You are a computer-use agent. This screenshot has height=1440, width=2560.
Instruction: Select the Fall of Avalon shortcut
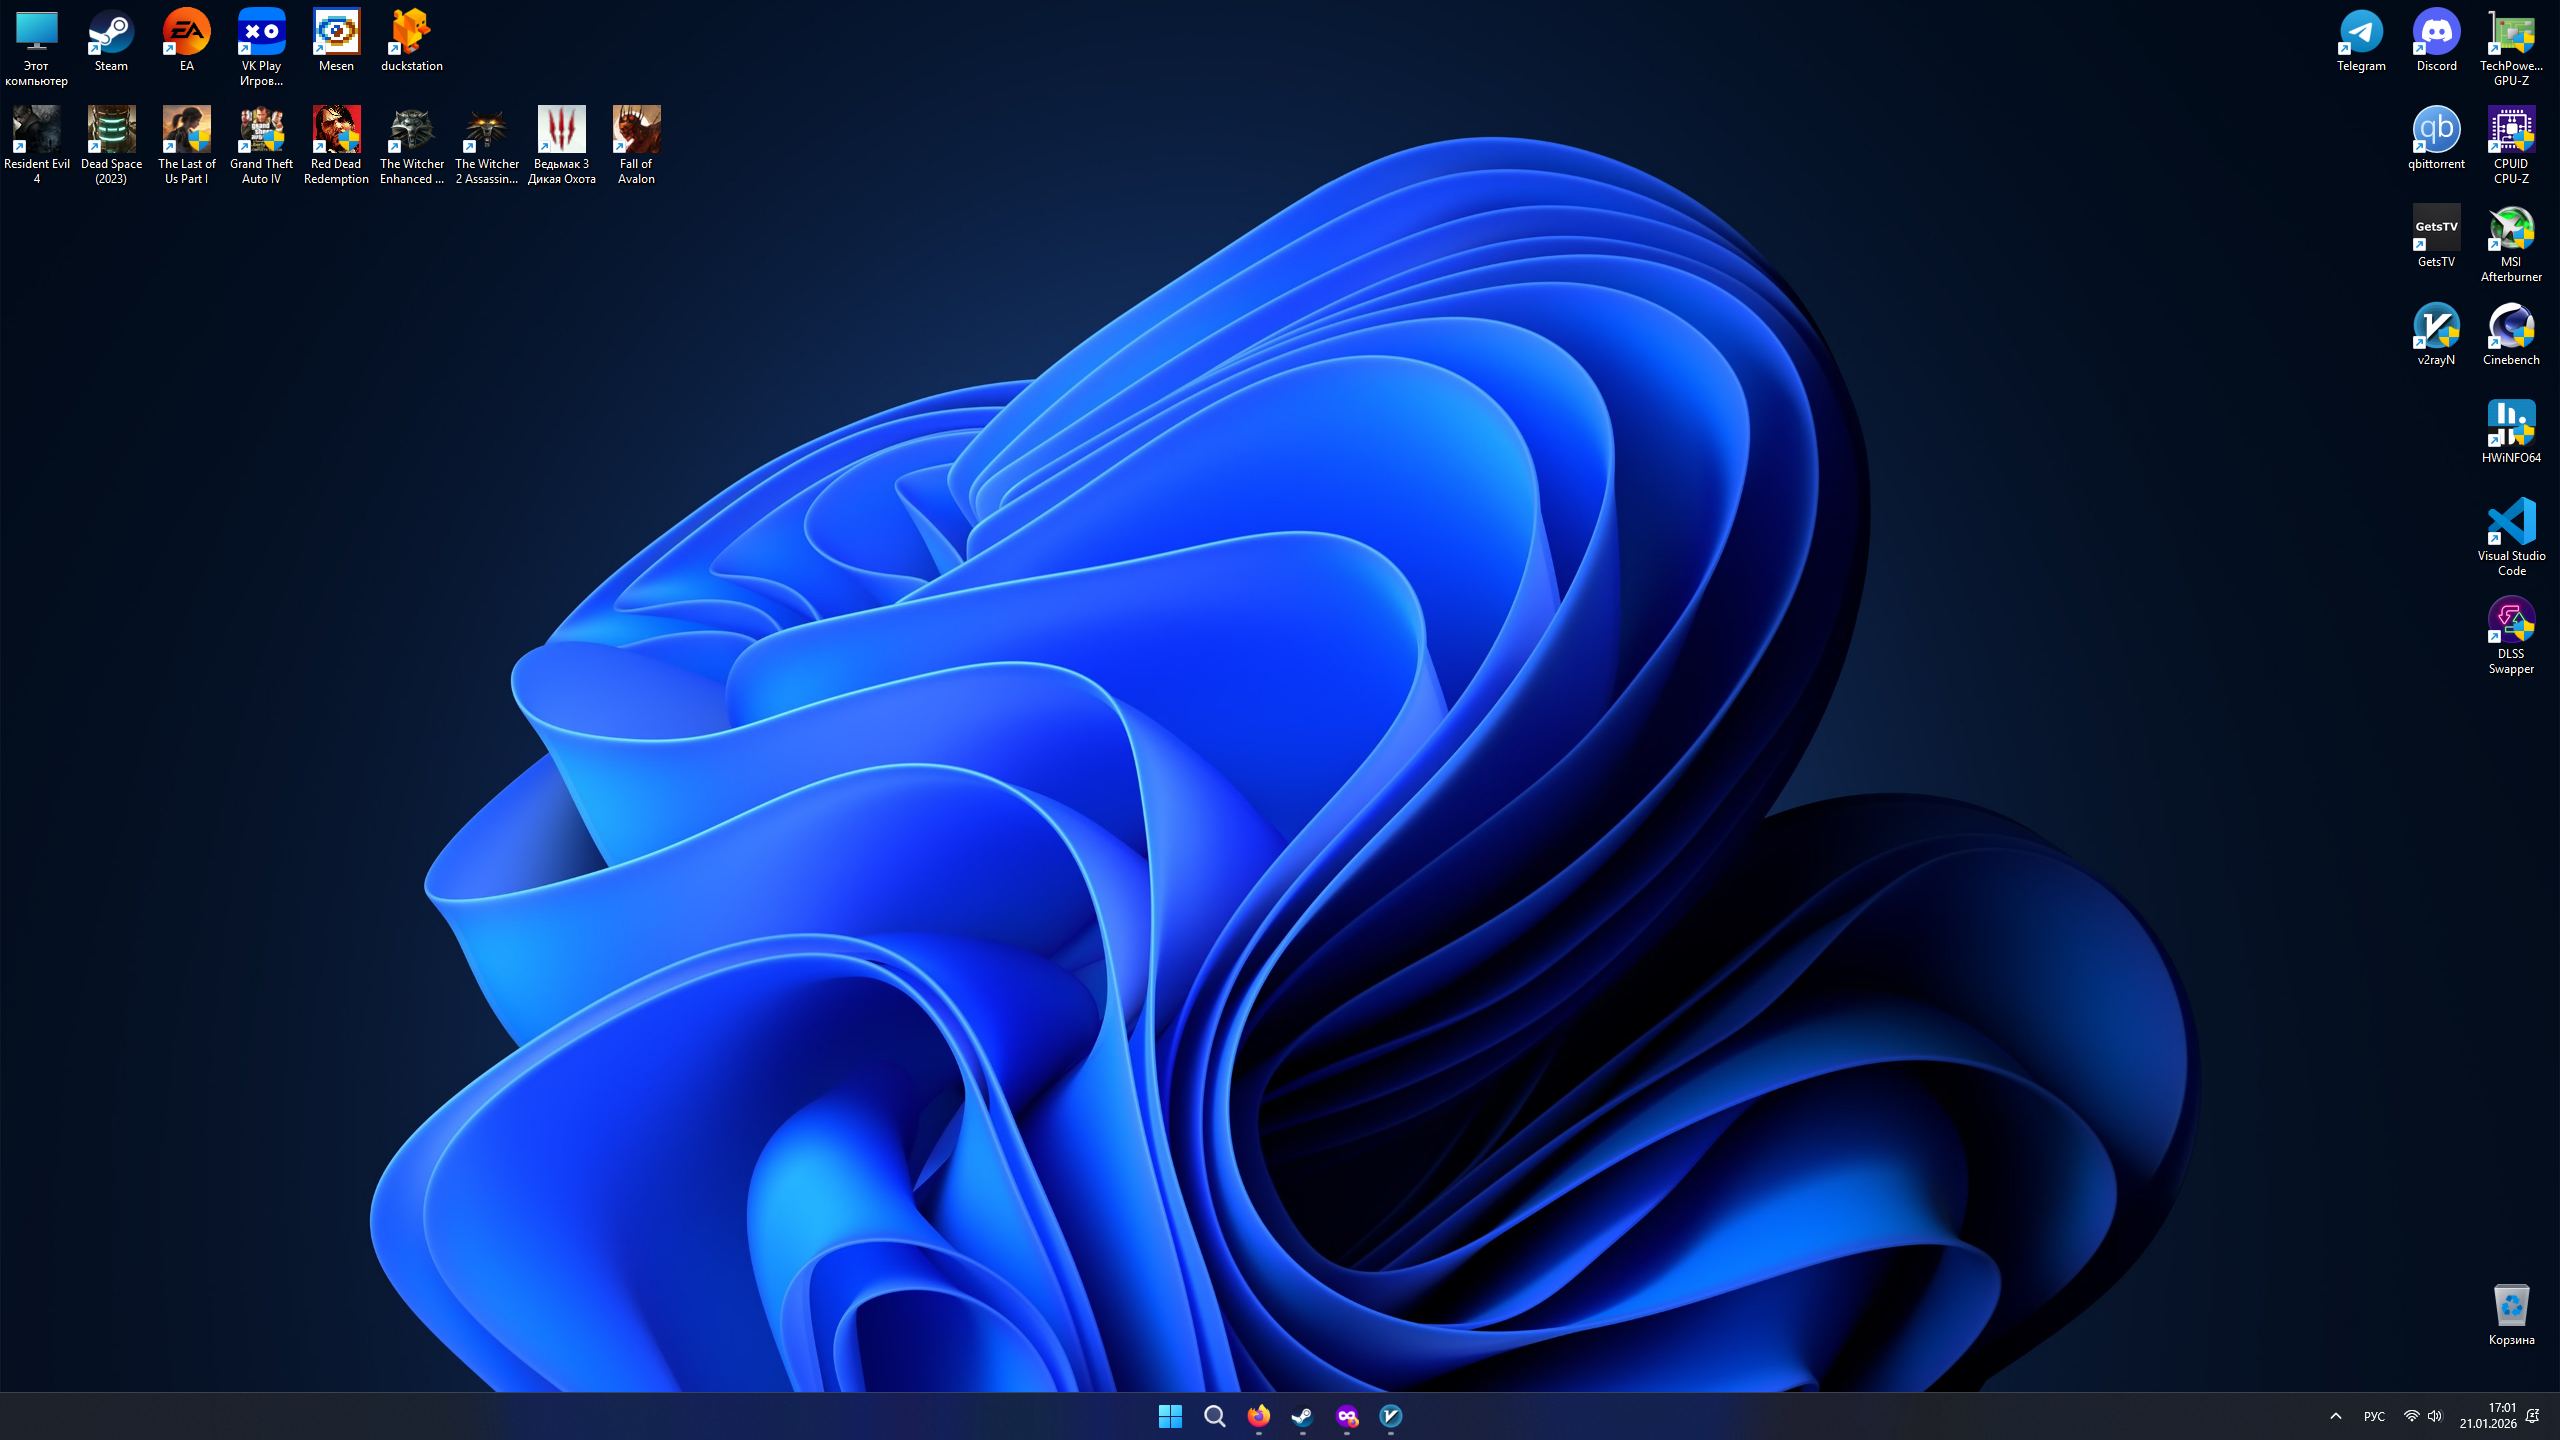[x=636, y=143]
